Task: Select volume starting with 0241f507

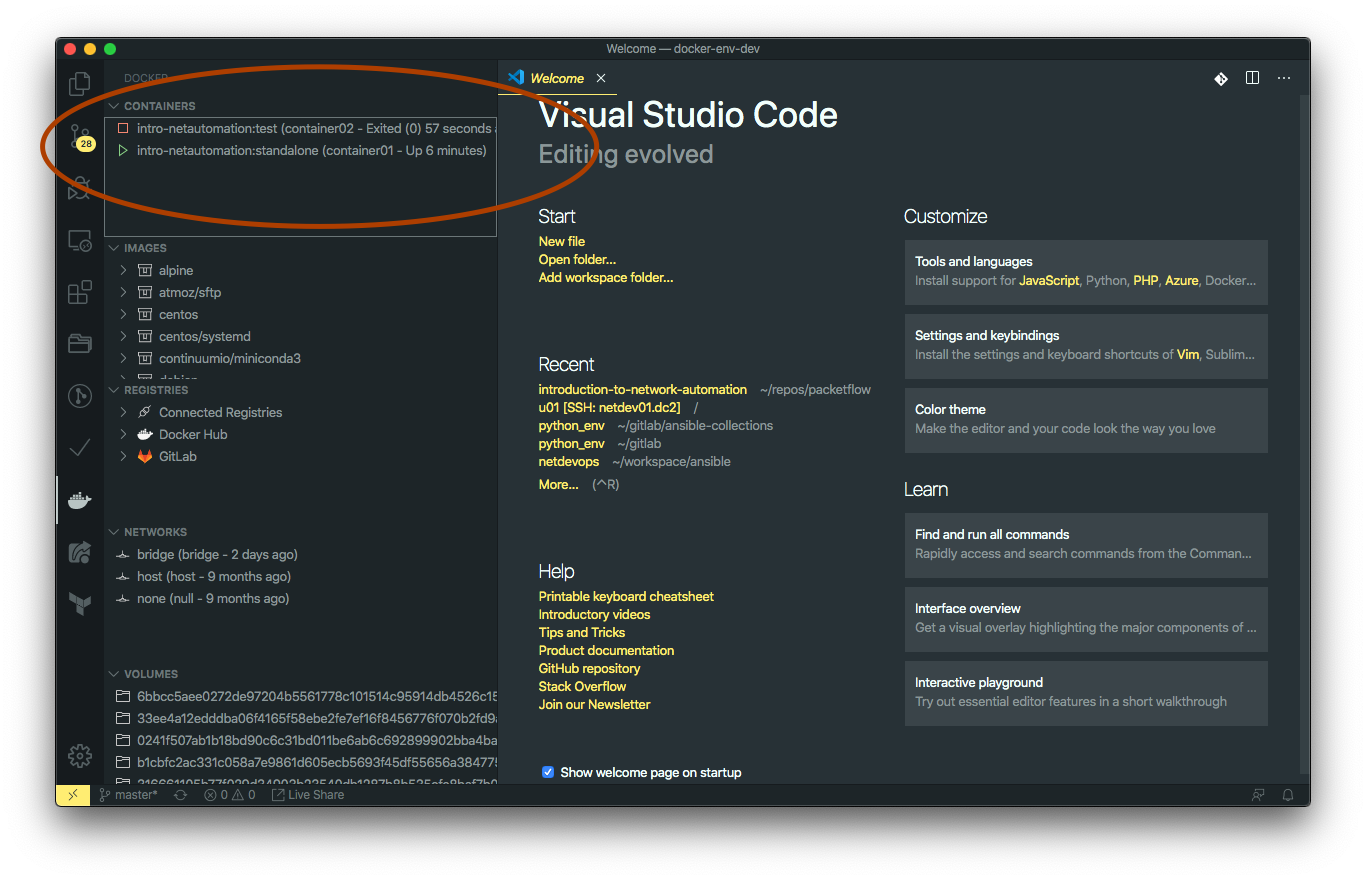Action: click(300, 740)
